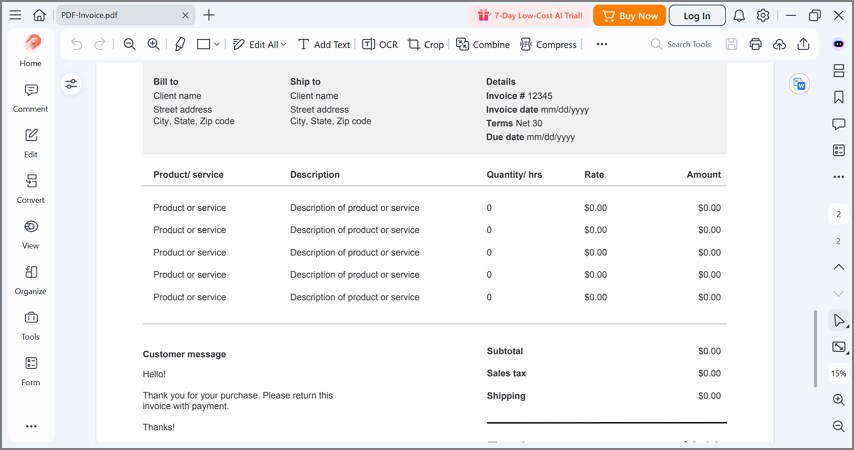The width and height of the screenshot is (854, 450).
Task: Open comments list panel on right
Action: [839, 124]
